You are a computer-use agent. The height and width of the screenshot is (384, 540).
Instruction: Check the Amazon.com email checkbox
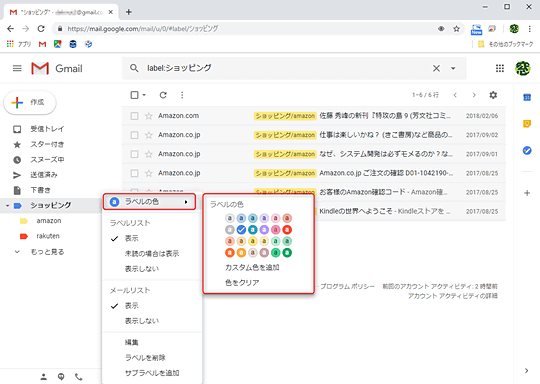134,116
